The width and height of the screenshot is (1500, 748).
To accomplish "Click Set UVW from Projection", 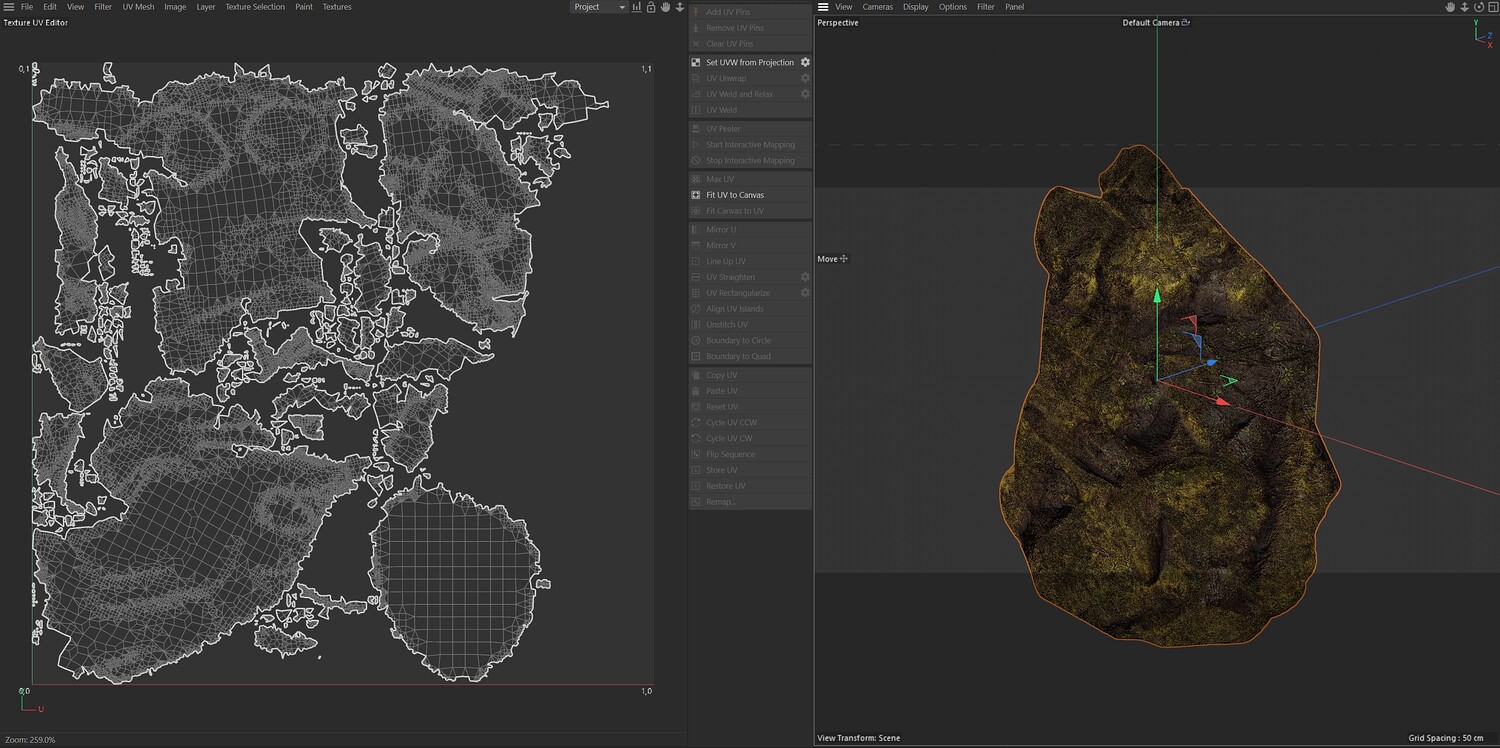I will 749,62.
